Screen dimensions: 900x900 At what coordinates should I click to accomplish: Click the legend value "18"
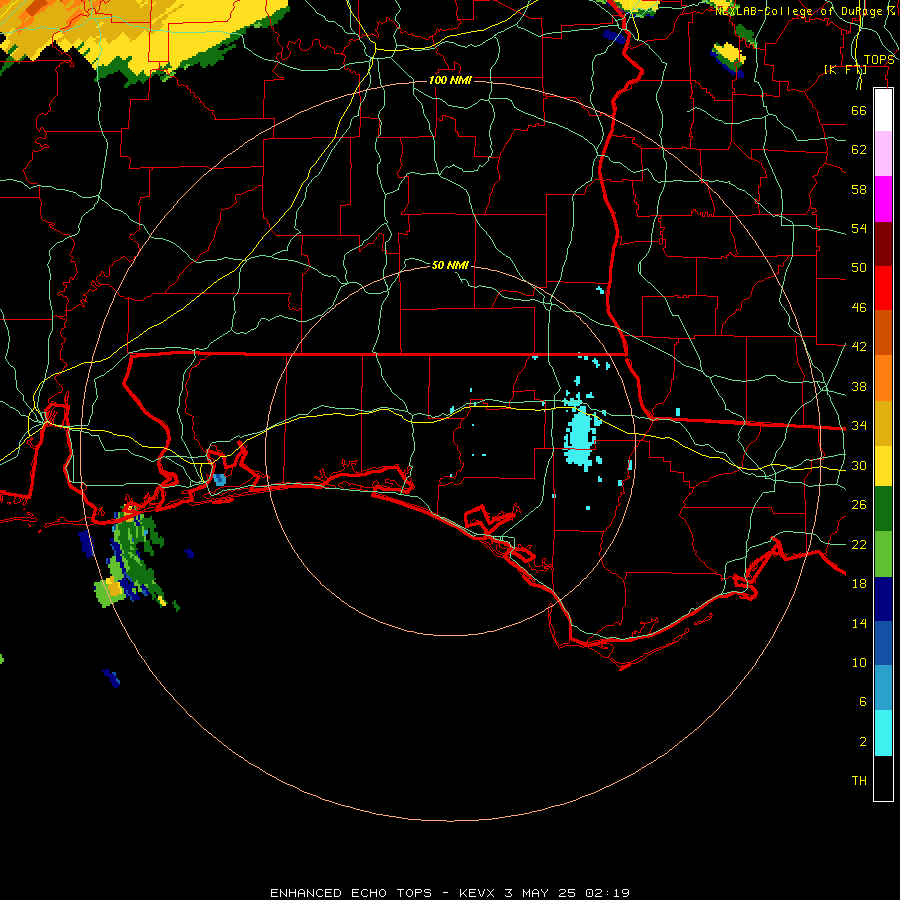pos(859,584)
